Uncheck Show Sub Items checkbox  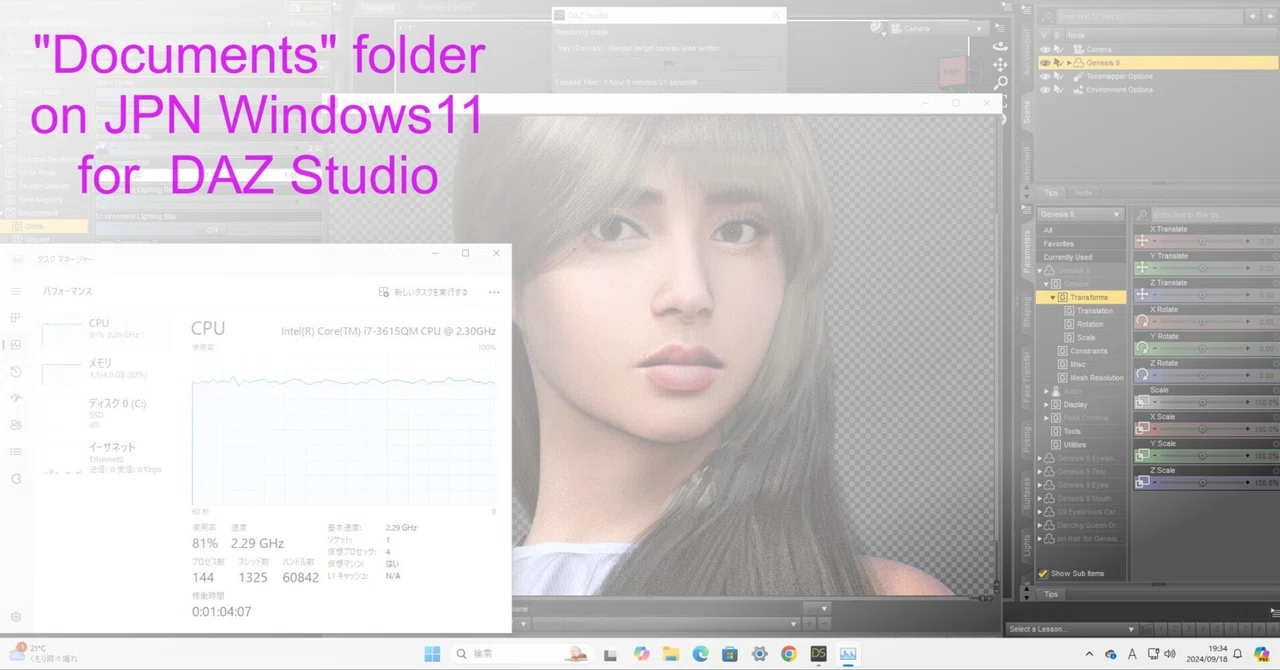[x=1043, y=573]
